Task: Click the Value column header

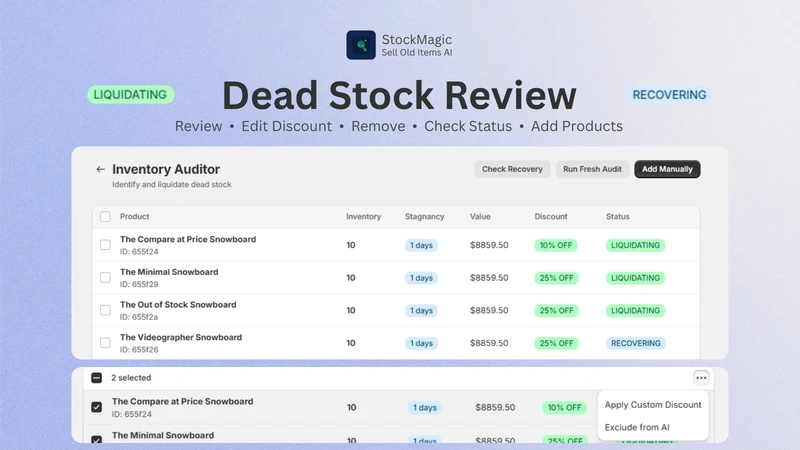Action: pyautogui.click(x=480, y=216)
